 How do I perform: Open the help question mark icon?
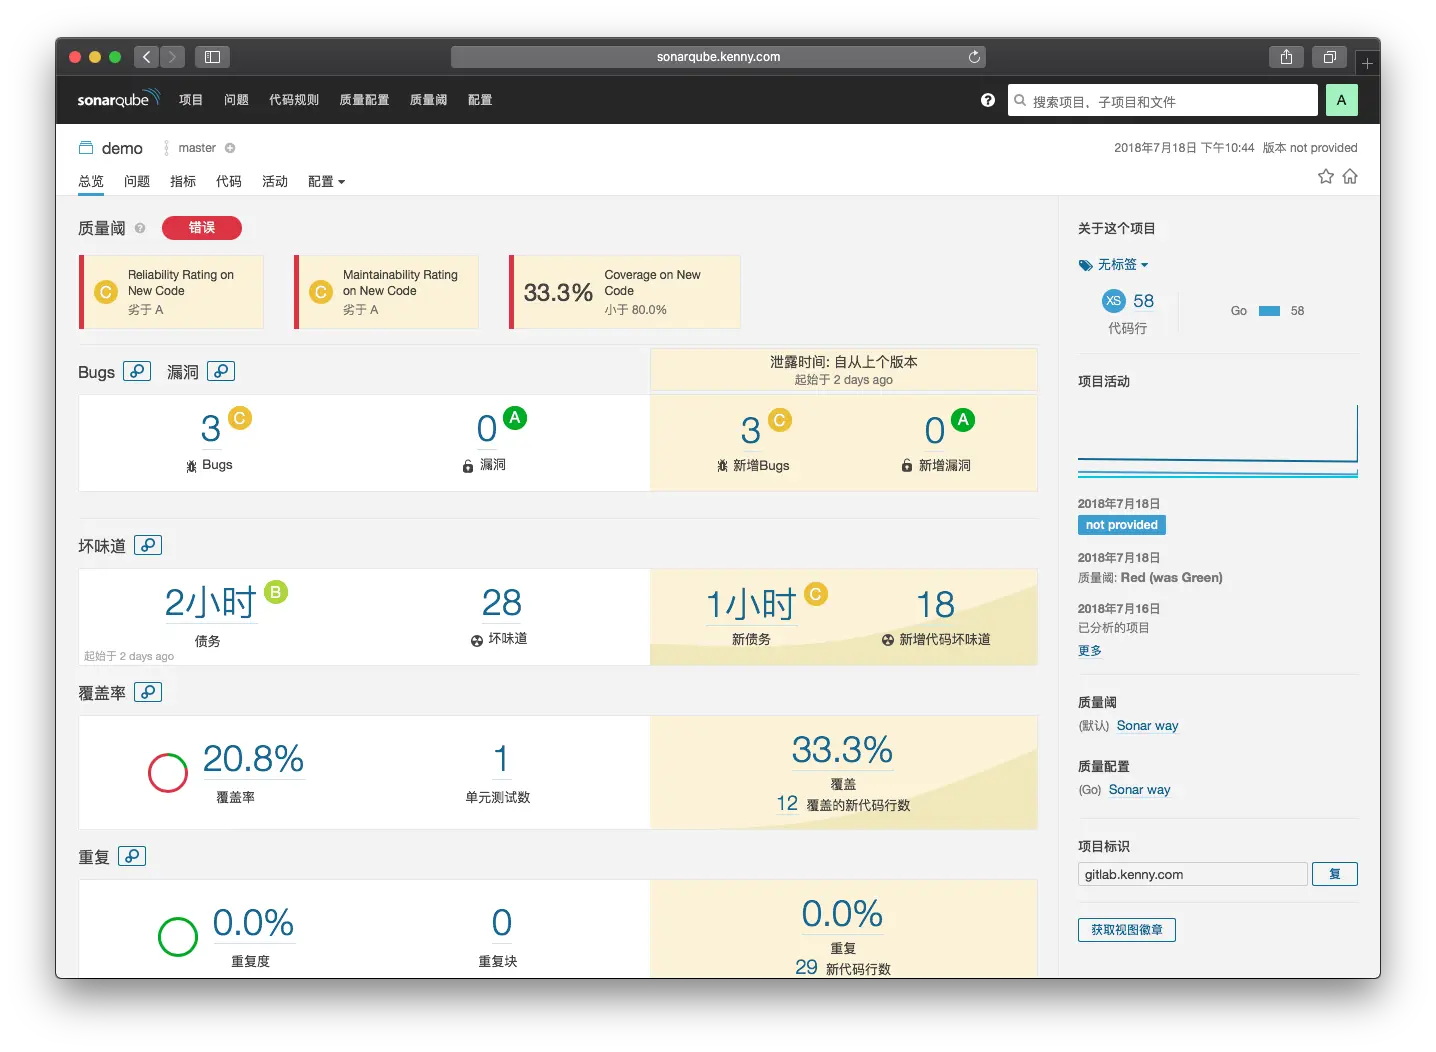point(988,100)
